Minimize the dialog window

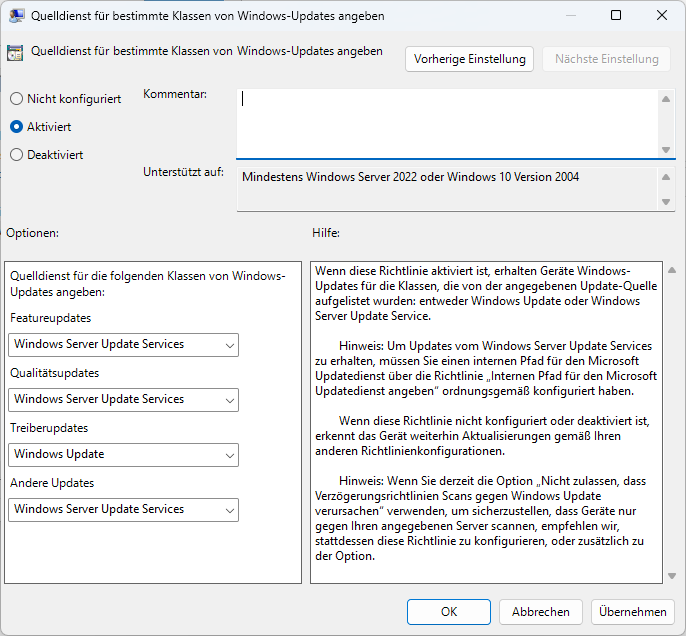570,15
